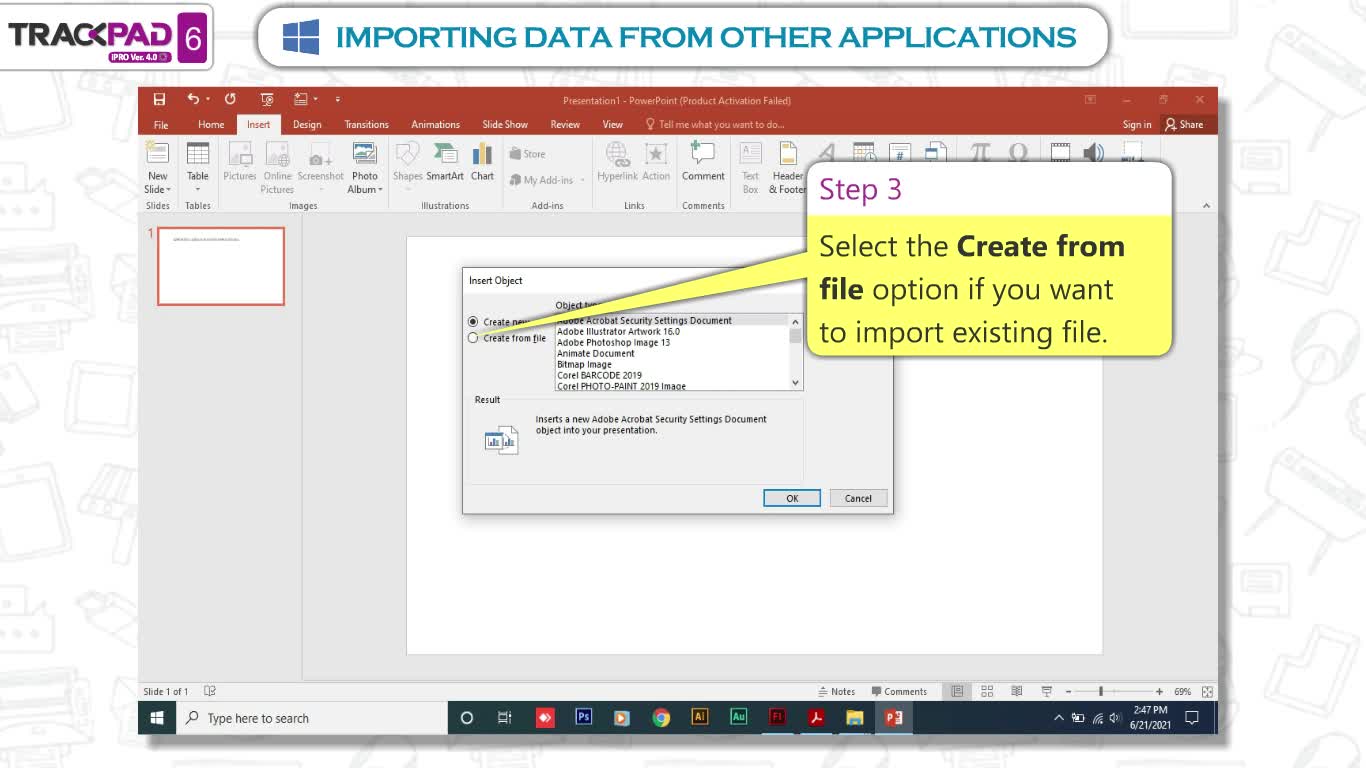Open the Undo history dropdown arrow

207,99
